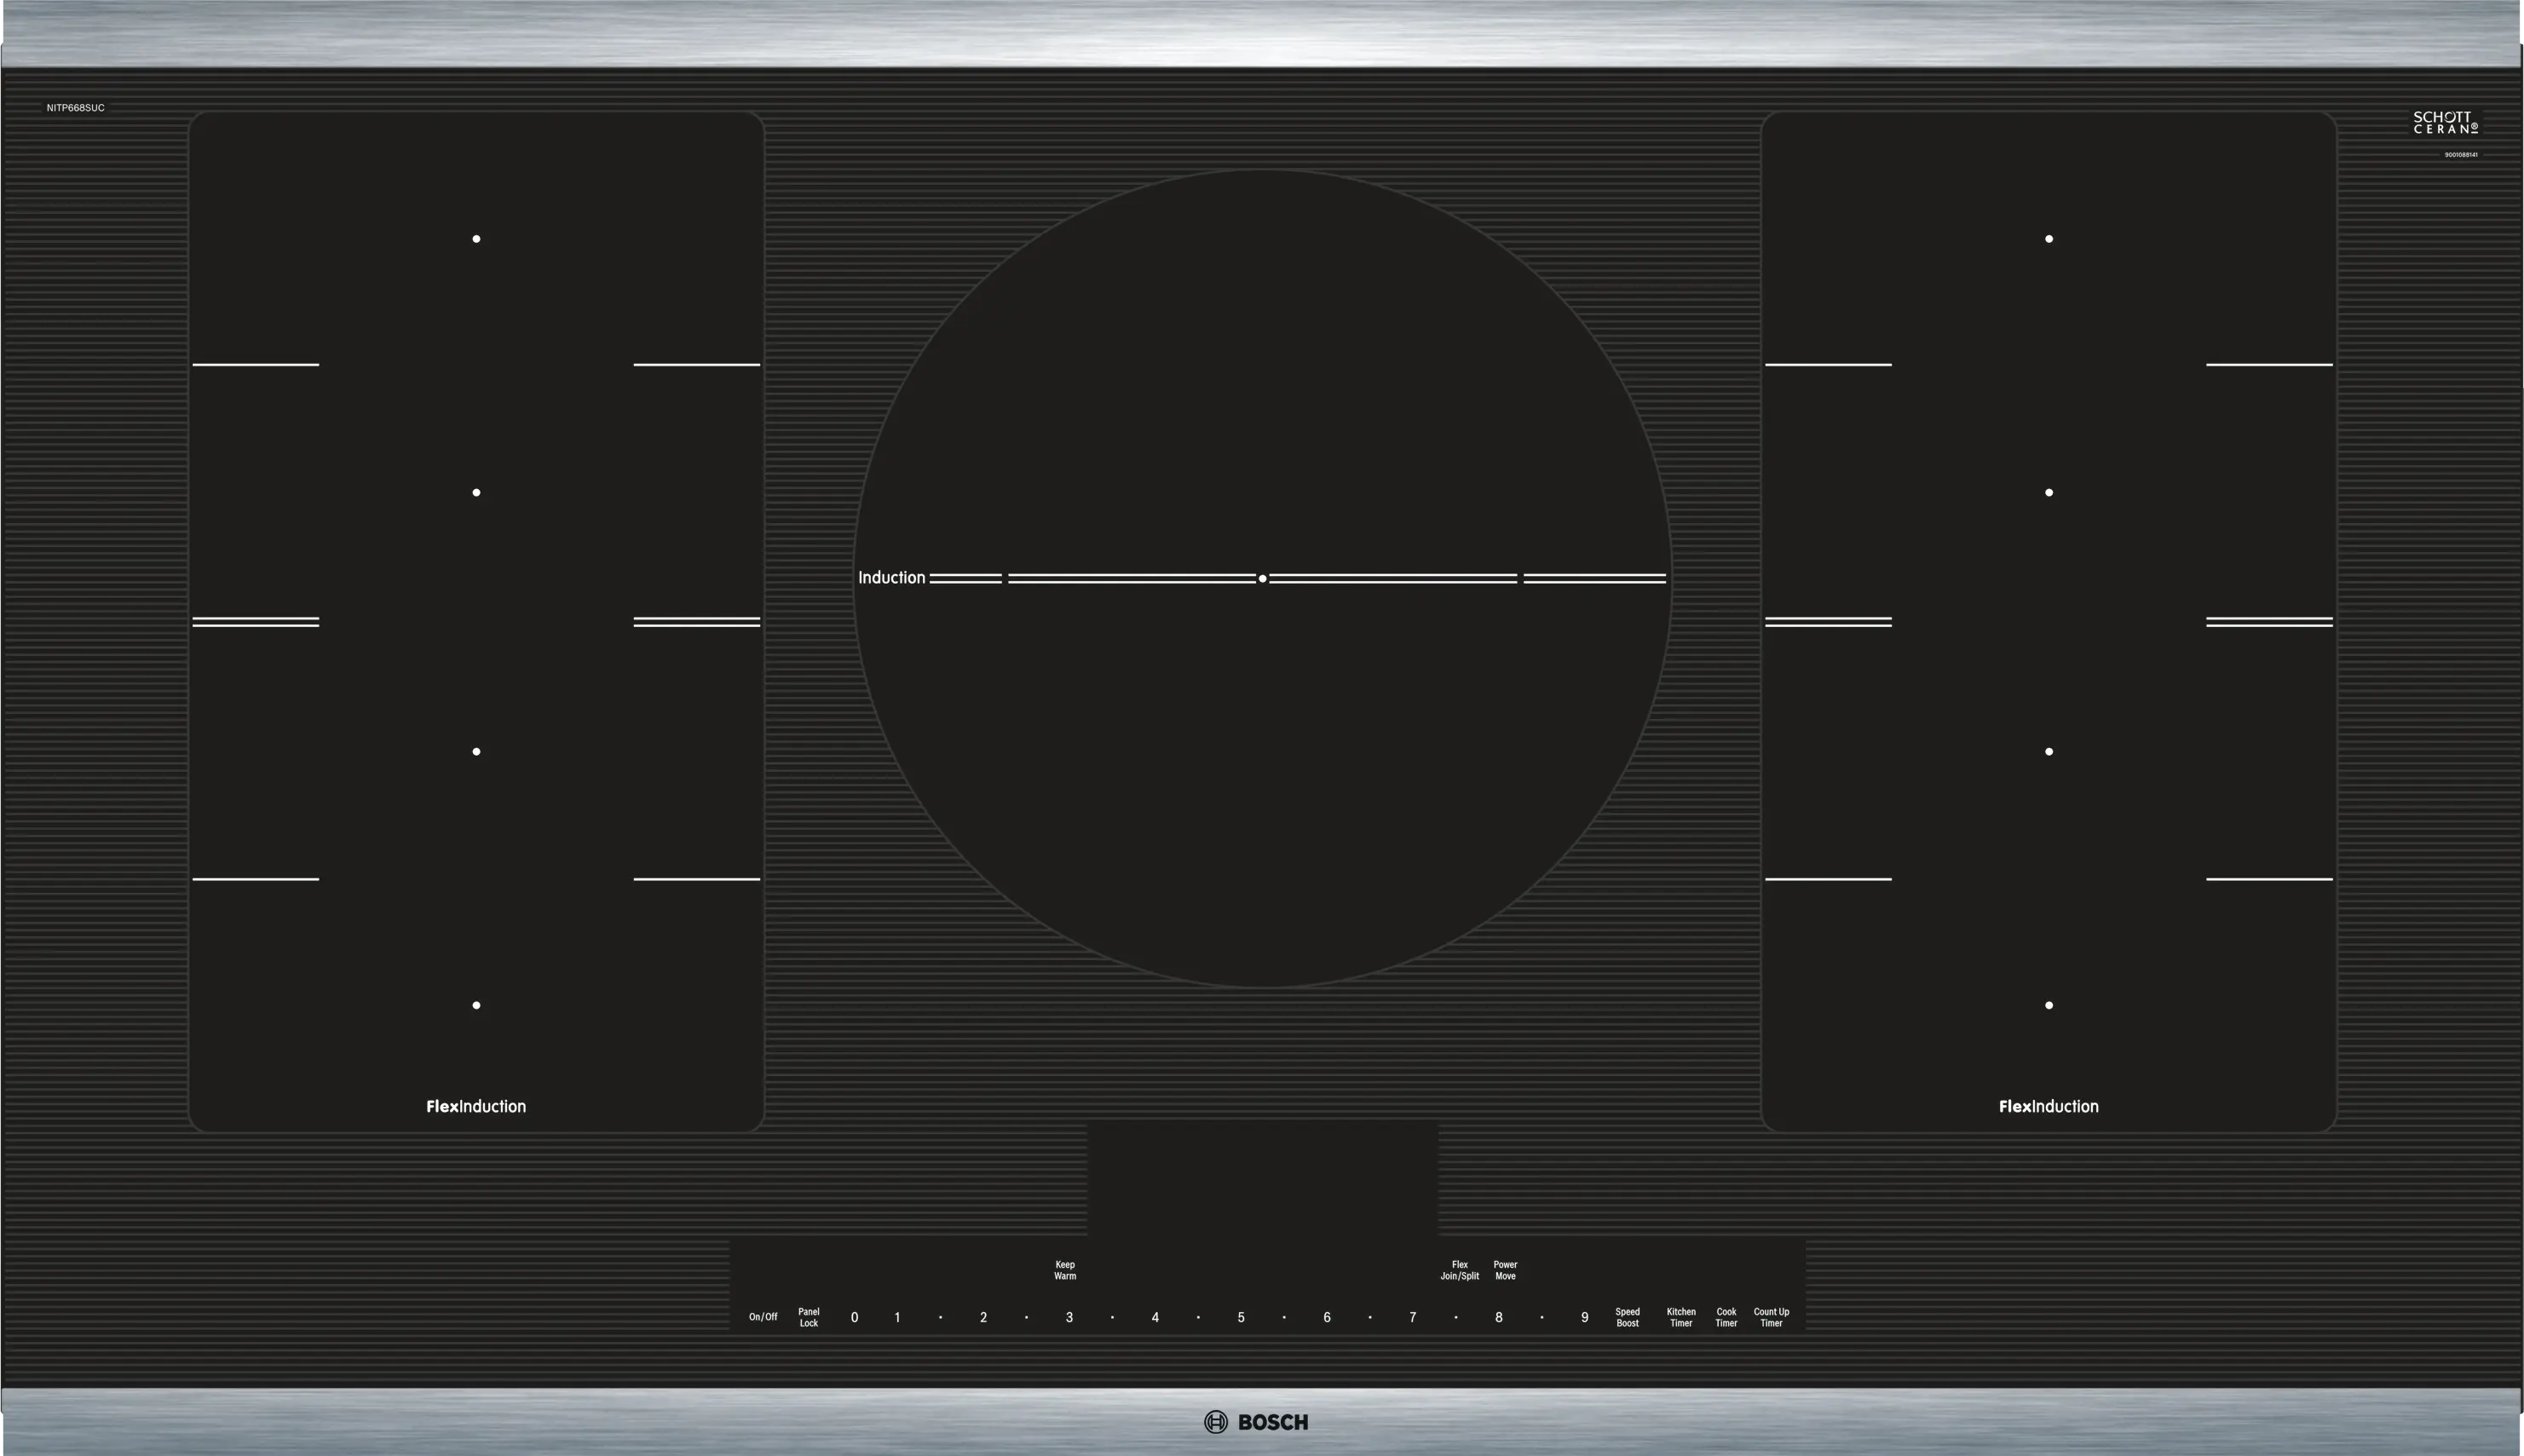The width and height of the screenshot is (2524, 1456).
Task: Tap the Flex Join/Split control
Action: pyautogui.click(x=1459, y=1270)
